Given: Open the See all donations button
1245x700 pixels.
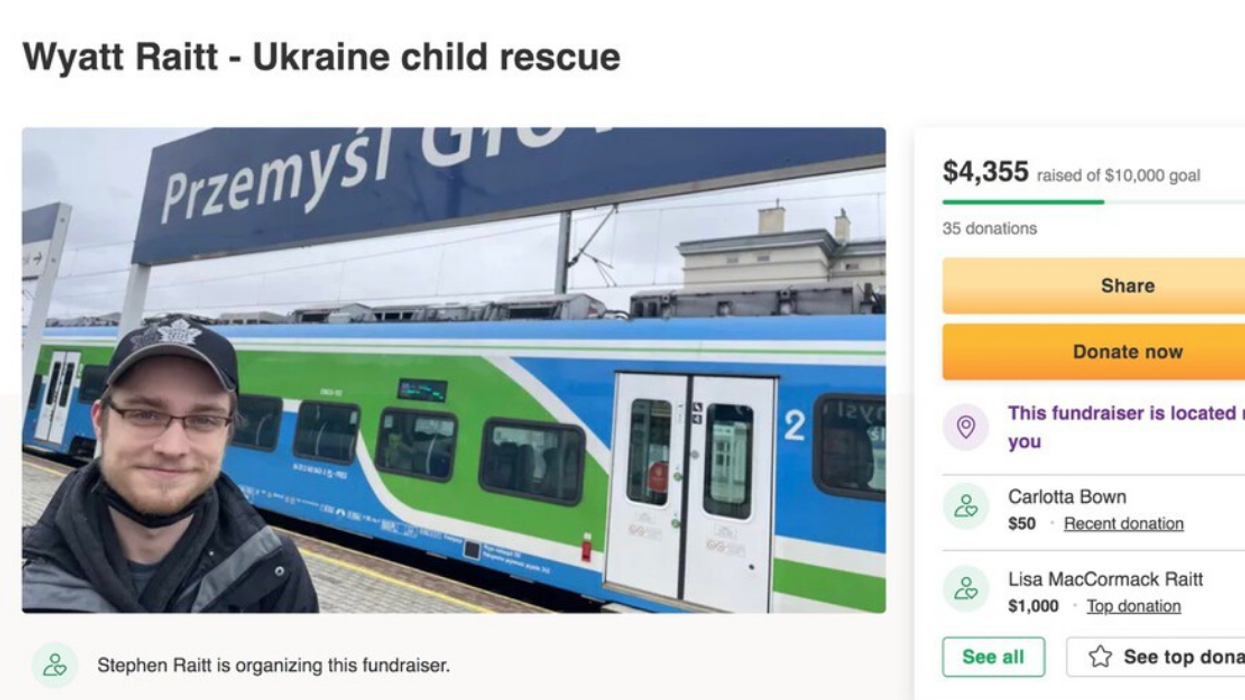Looking at the screenshot, I should tap(993, 657).
